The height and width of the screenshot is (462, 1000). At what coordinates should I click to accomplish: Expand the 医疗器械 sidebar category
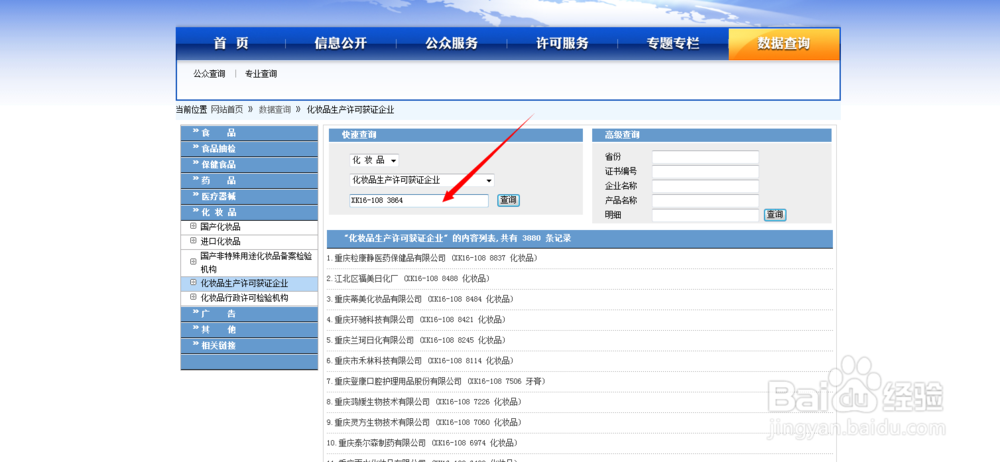click(249, 197)
